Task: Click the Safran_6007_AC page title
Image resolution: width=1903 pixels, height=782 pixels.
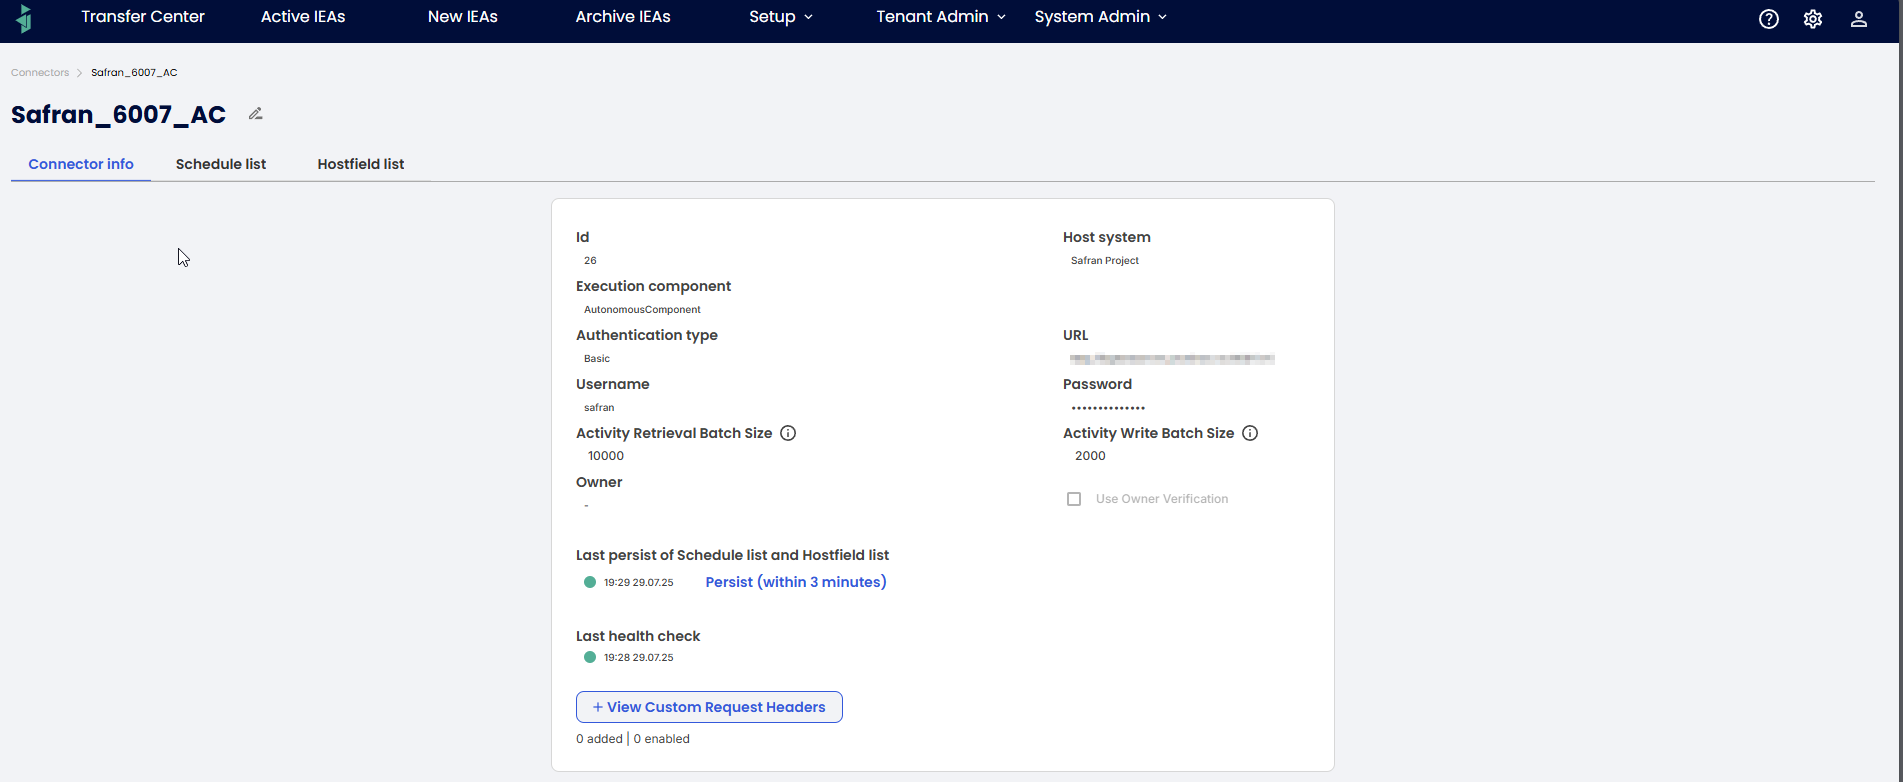Action: tap(118, 115)
